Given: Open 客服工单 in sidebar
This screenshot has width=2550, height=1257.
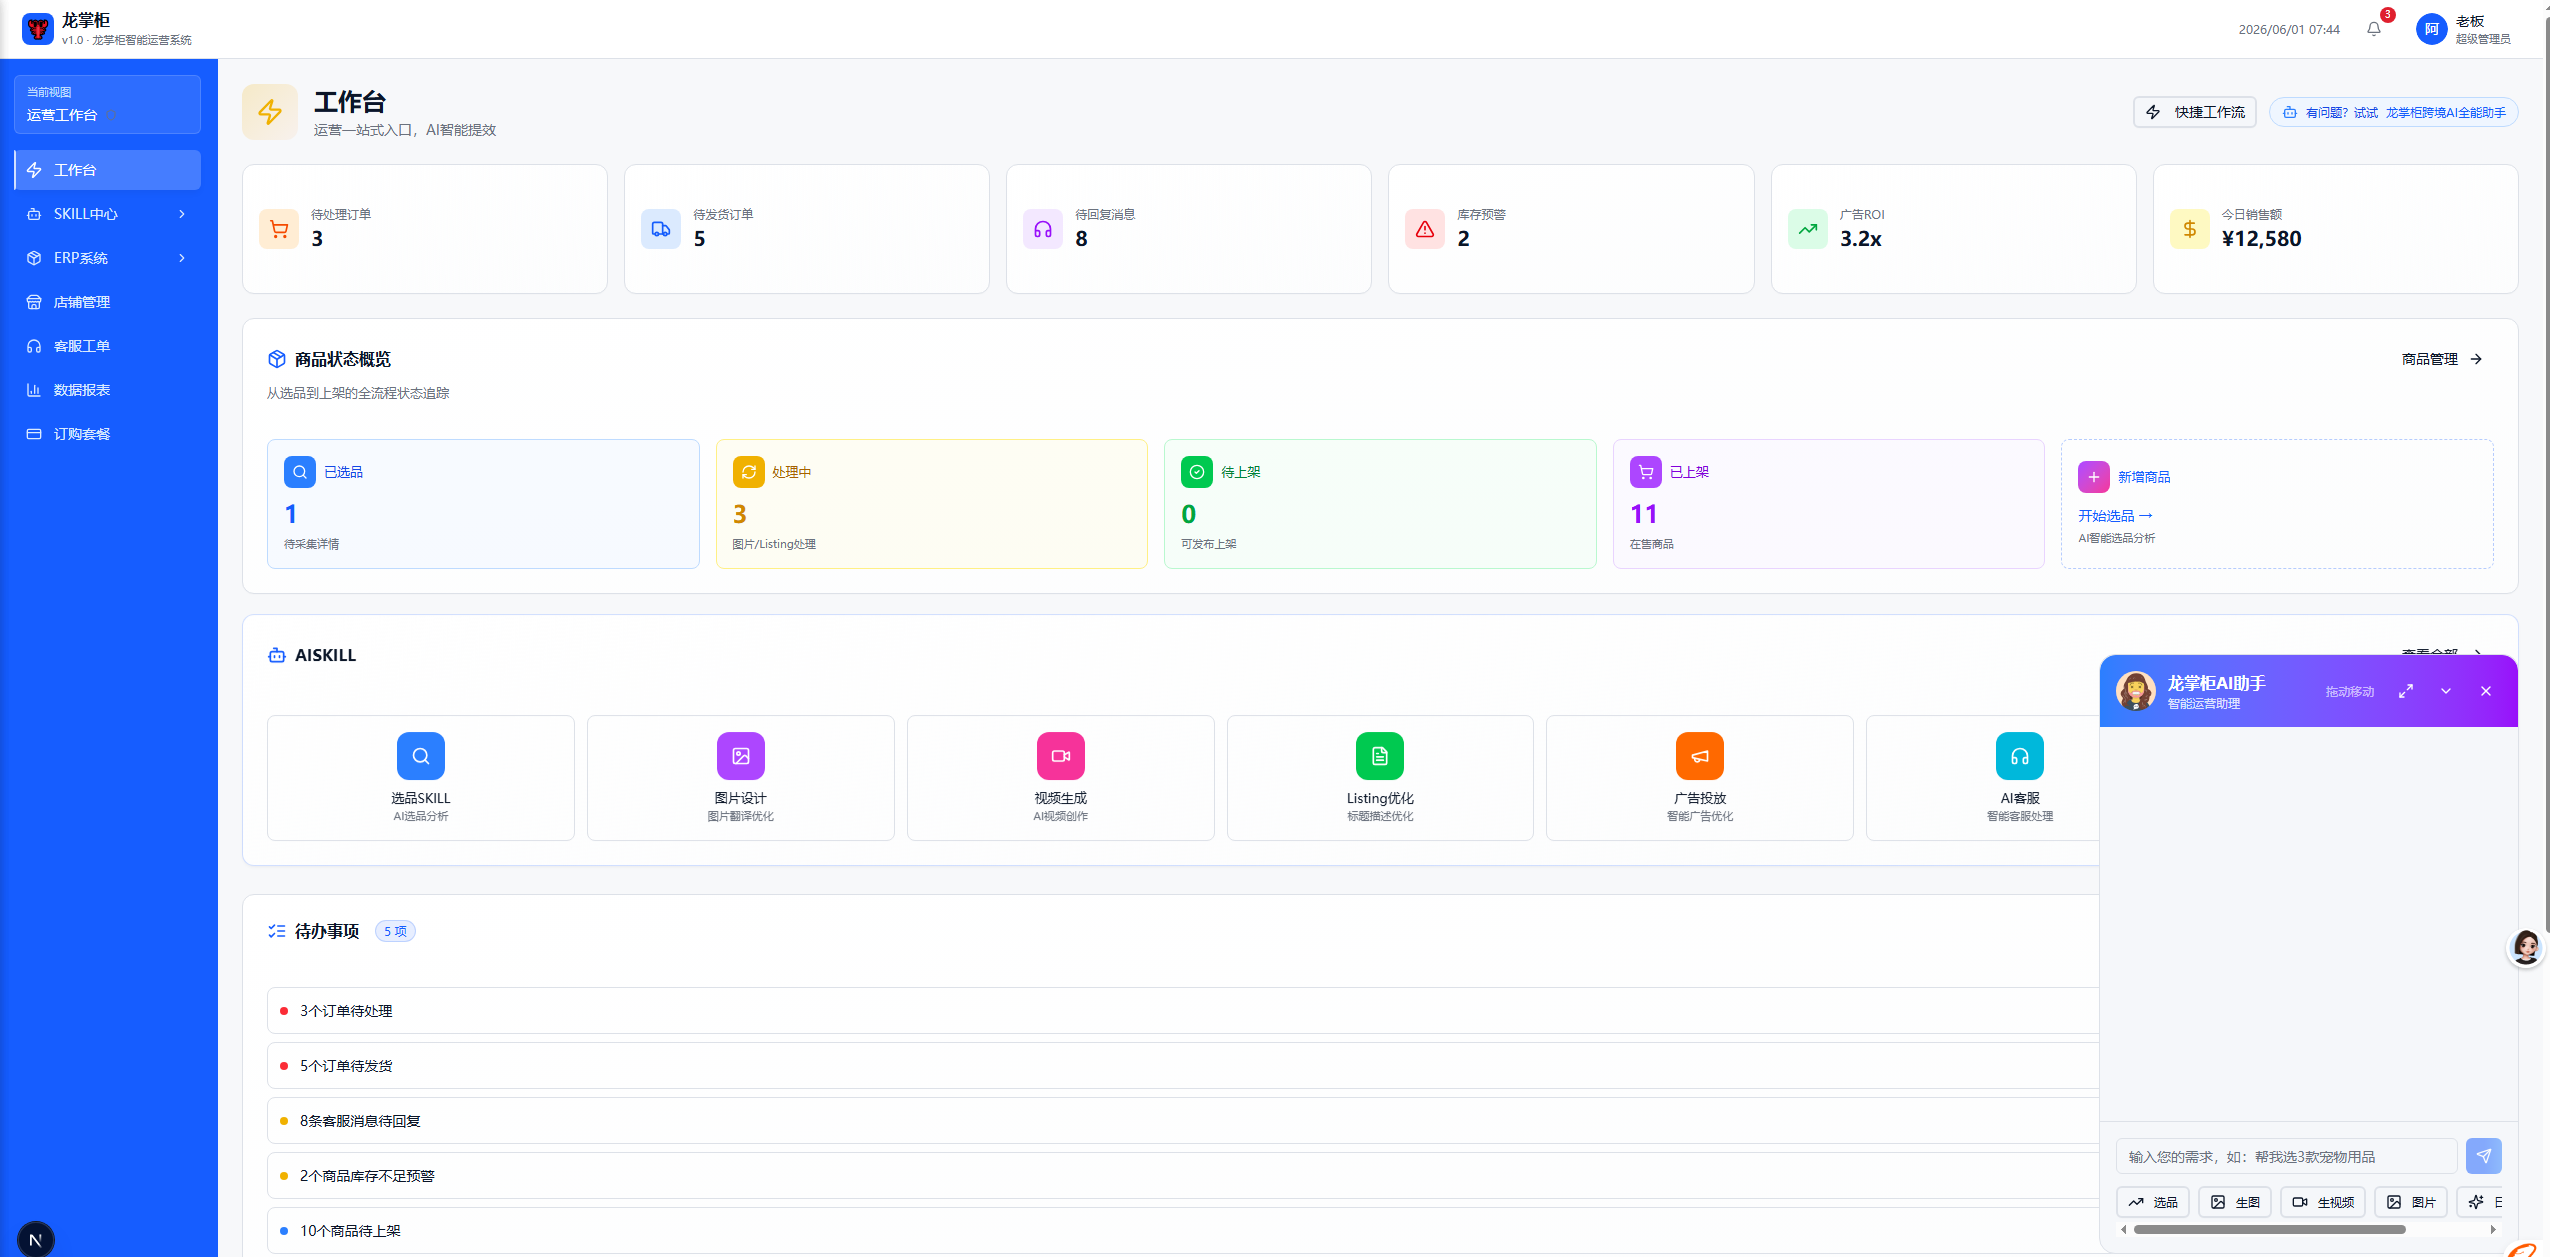Looking at the screenshot, I should point(108,346).
